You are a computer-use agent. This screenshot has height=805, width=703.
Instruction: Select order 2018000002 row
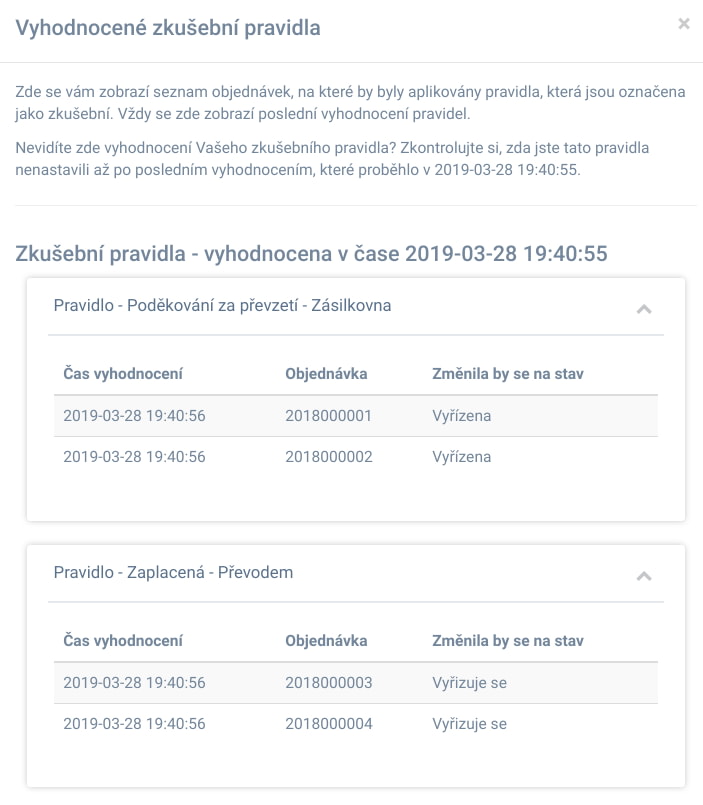(x=356, y=457)
